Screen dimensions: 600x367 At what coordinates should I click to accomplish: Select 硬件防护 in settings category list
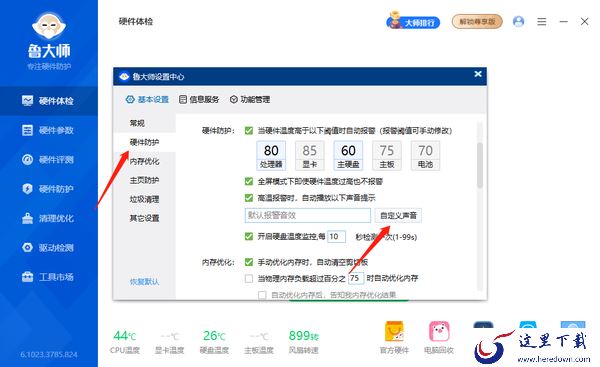[x=145, y=142]
